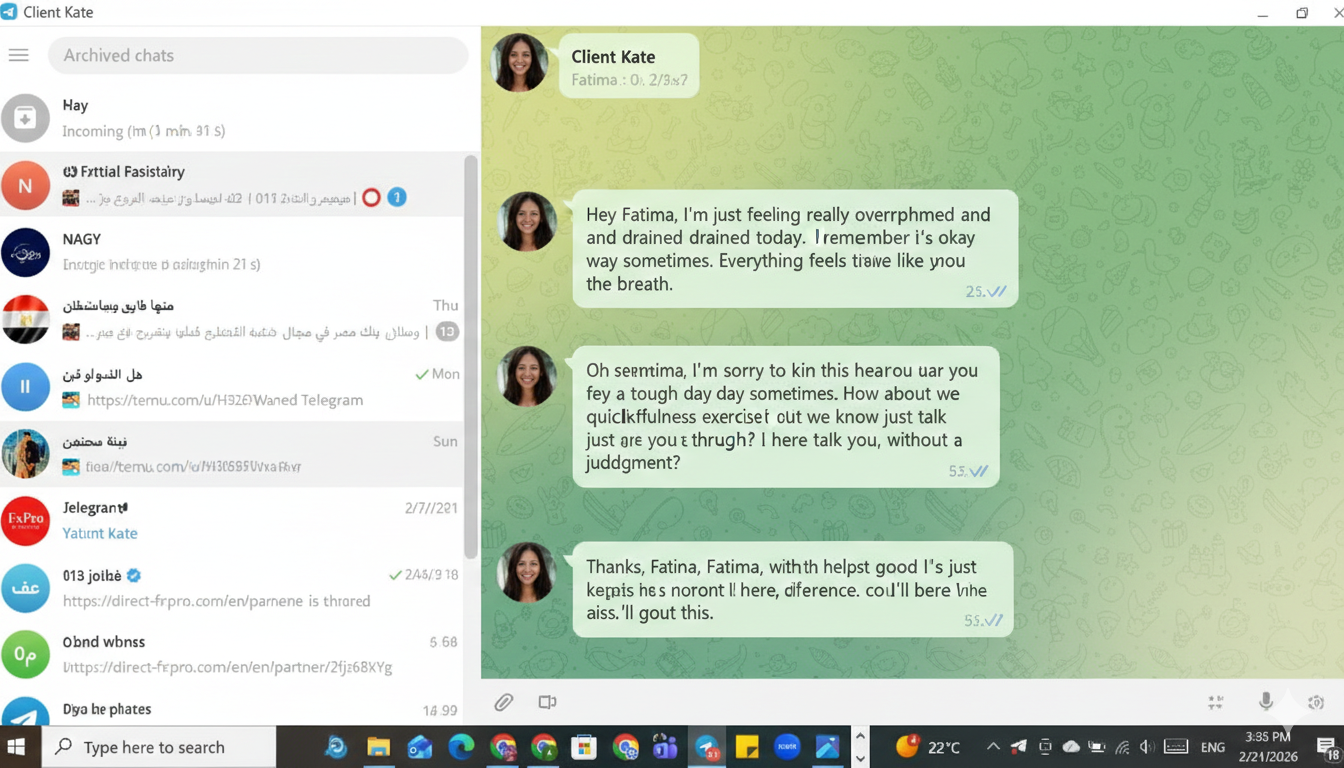Click the red circle badge in second chat
Image resolution: width=1344 pixels, height=768 pixels.
tap(371, 198)
